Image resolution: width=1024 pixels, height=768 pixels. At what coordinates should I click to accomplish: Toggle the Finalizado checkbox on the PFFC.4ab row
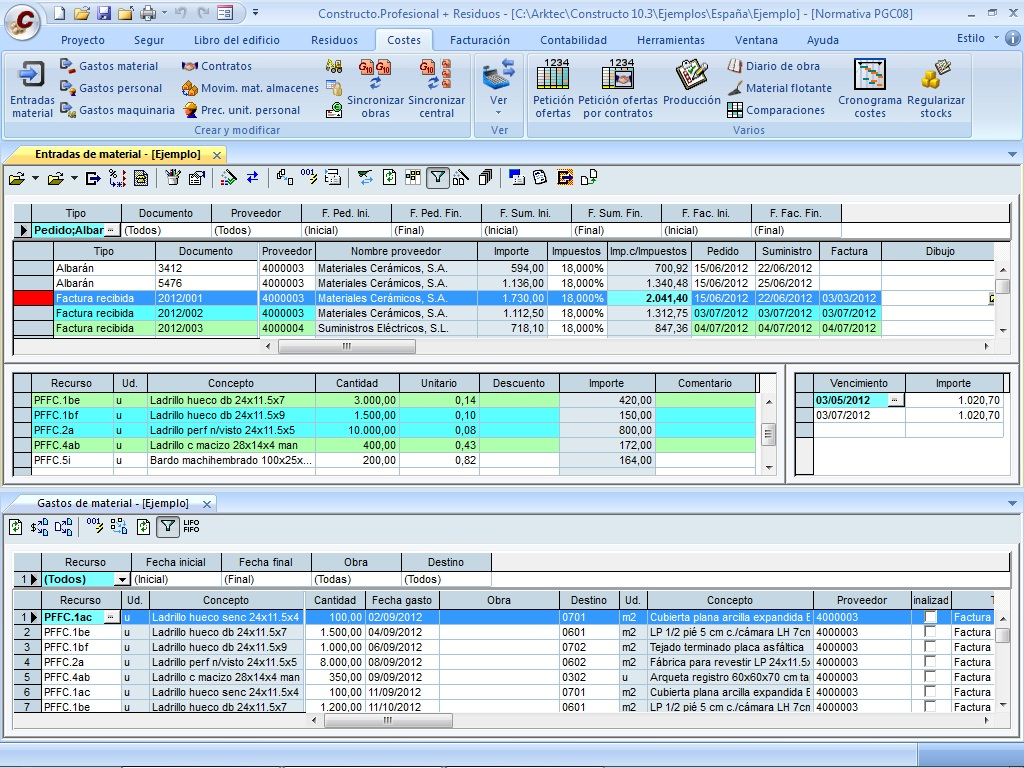931,677
